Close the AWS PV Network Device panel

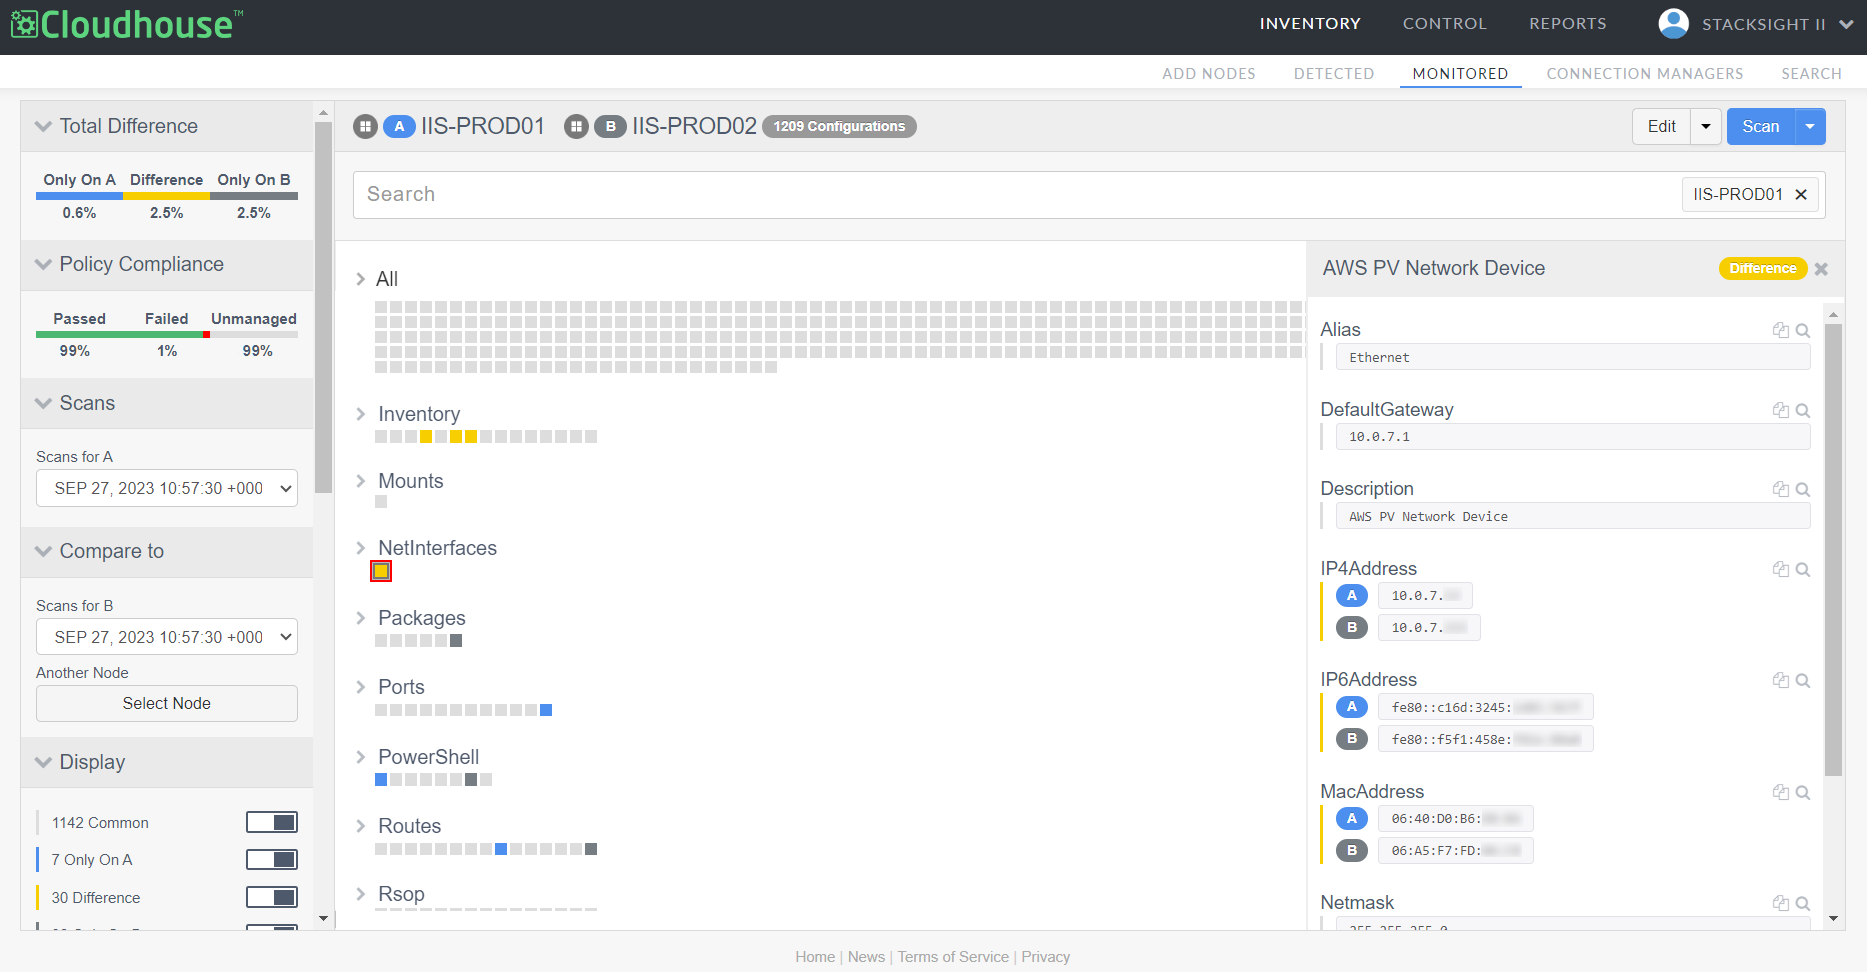tap(1821, 269)
